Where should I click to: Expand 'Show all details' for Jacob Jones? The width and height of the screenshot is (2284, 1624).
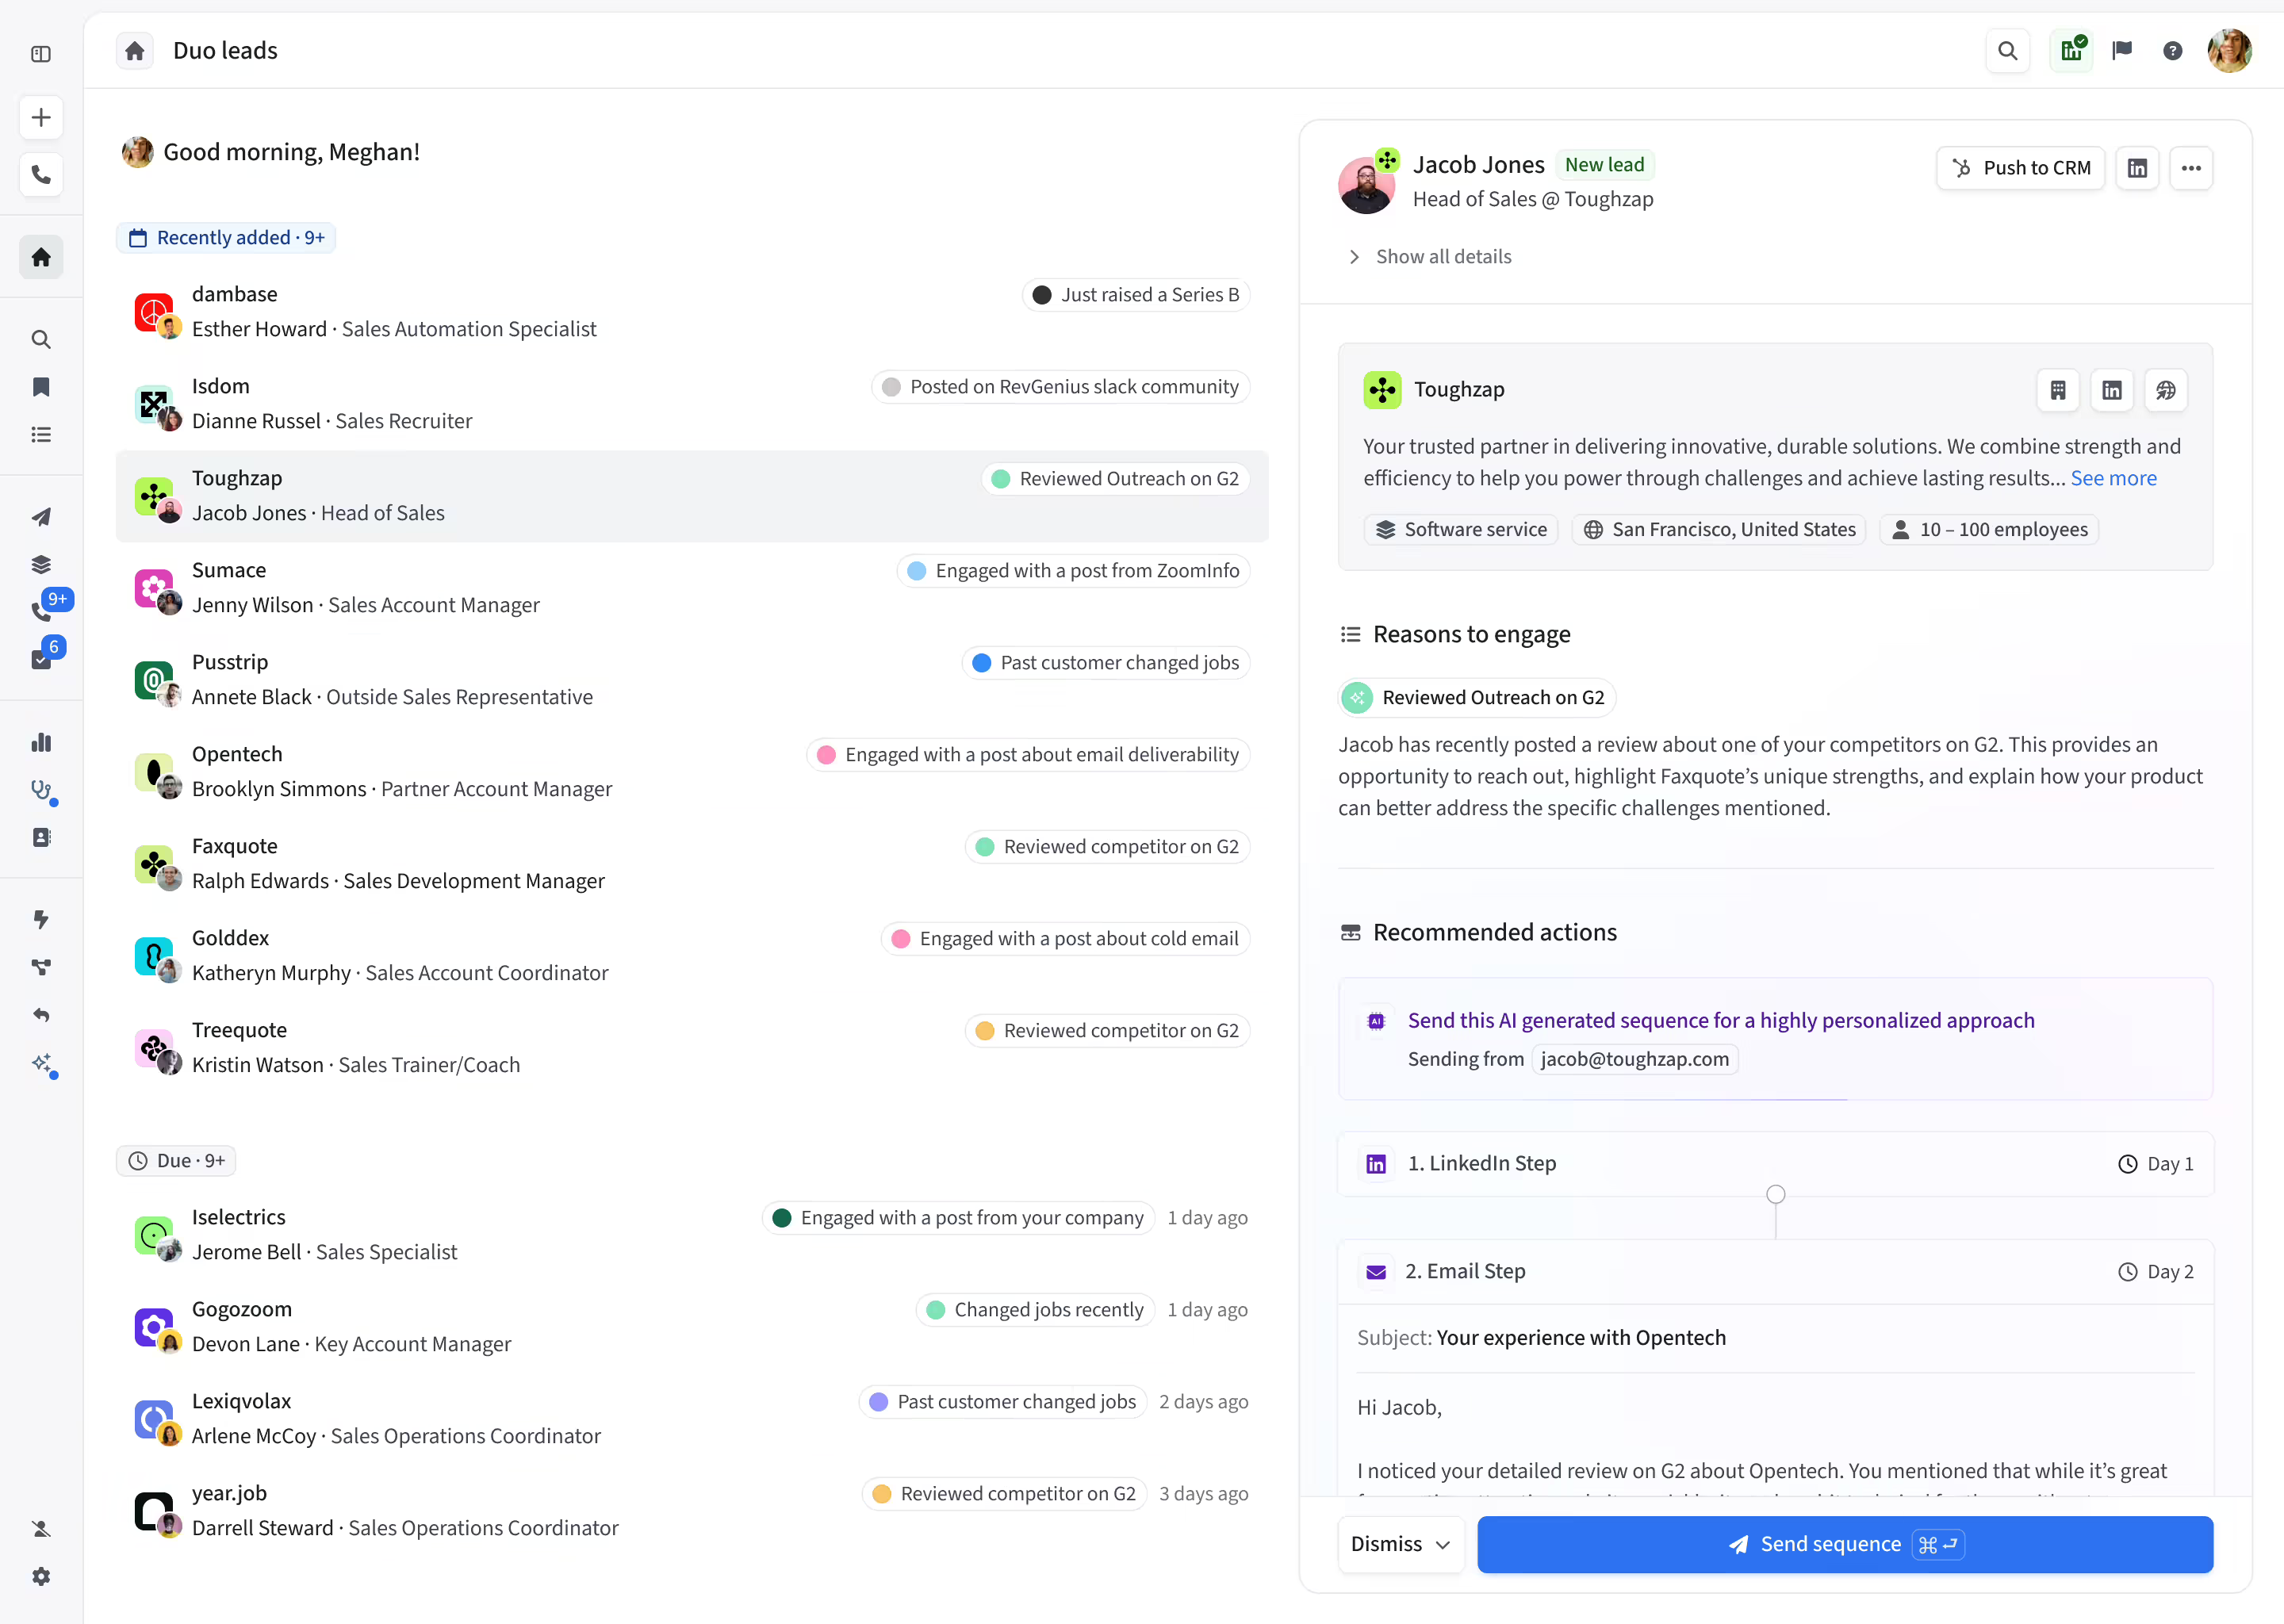click(x=1444, y=256)
